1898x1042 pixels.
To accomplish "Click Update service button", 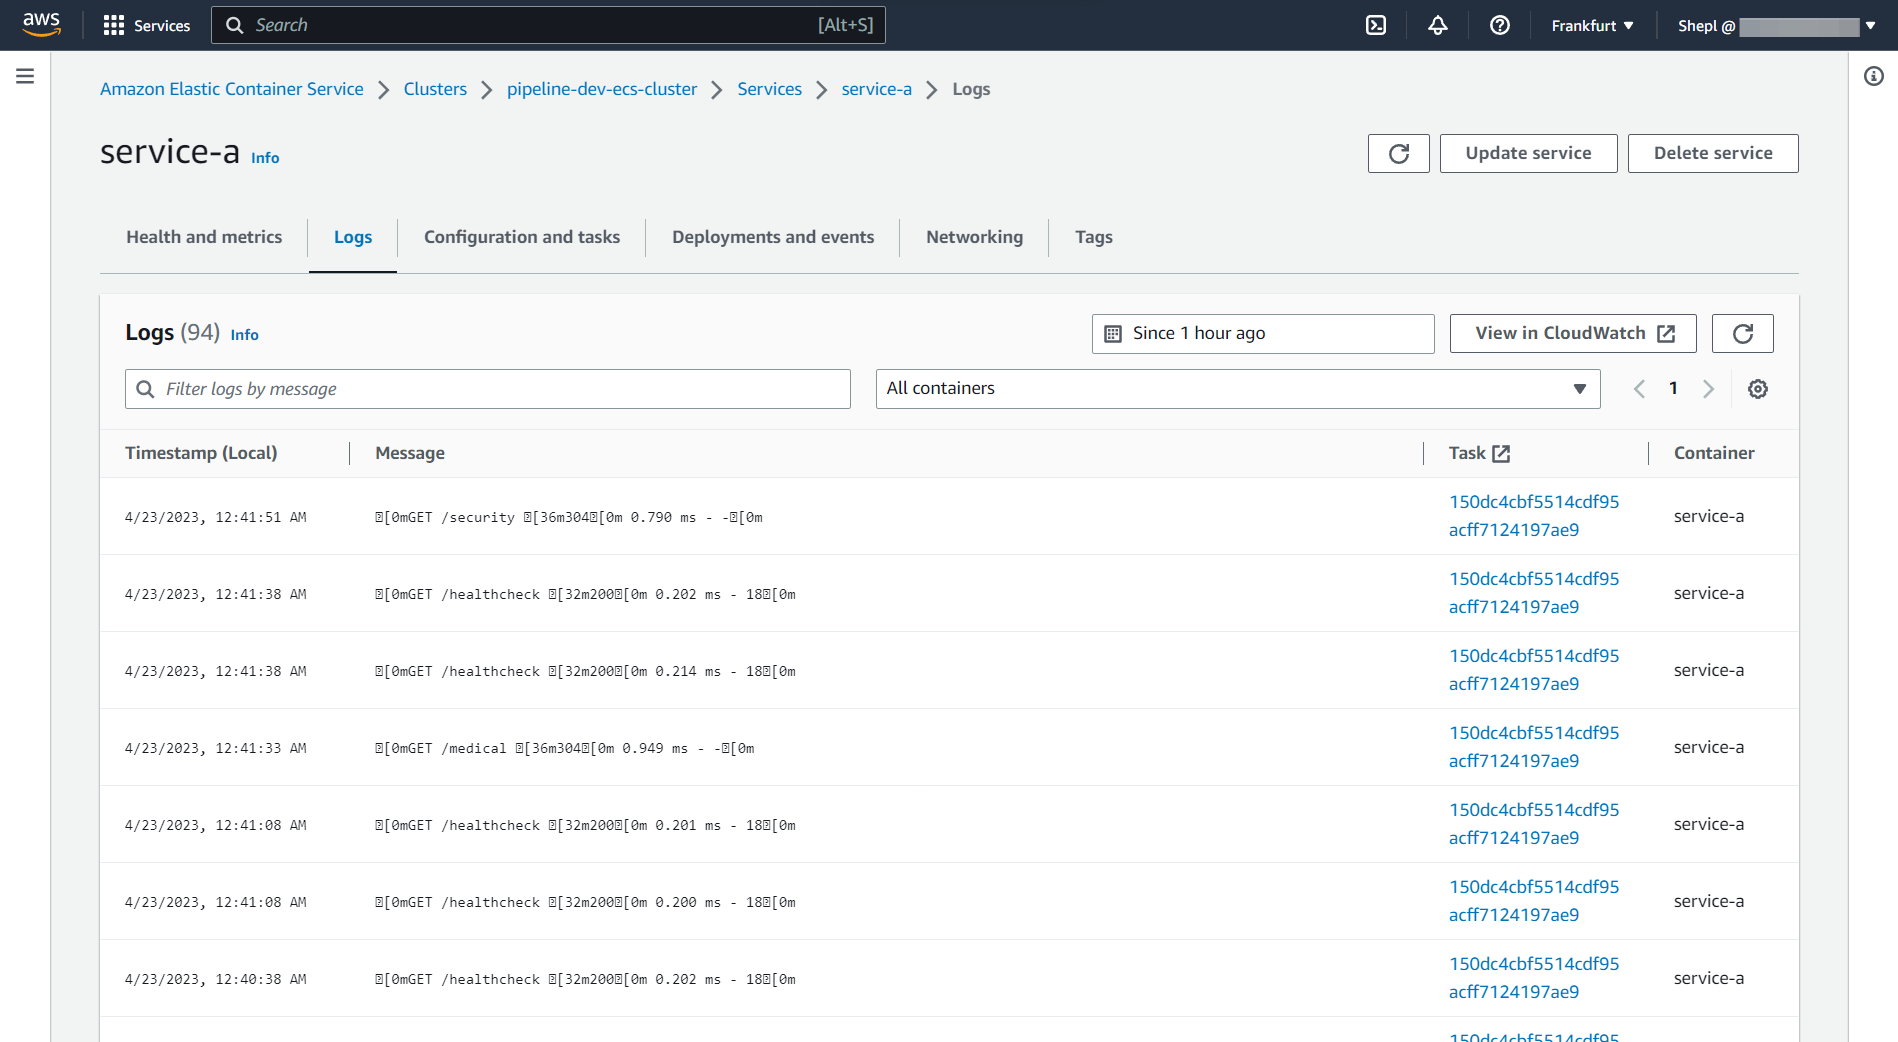I will coord(1528,153).
